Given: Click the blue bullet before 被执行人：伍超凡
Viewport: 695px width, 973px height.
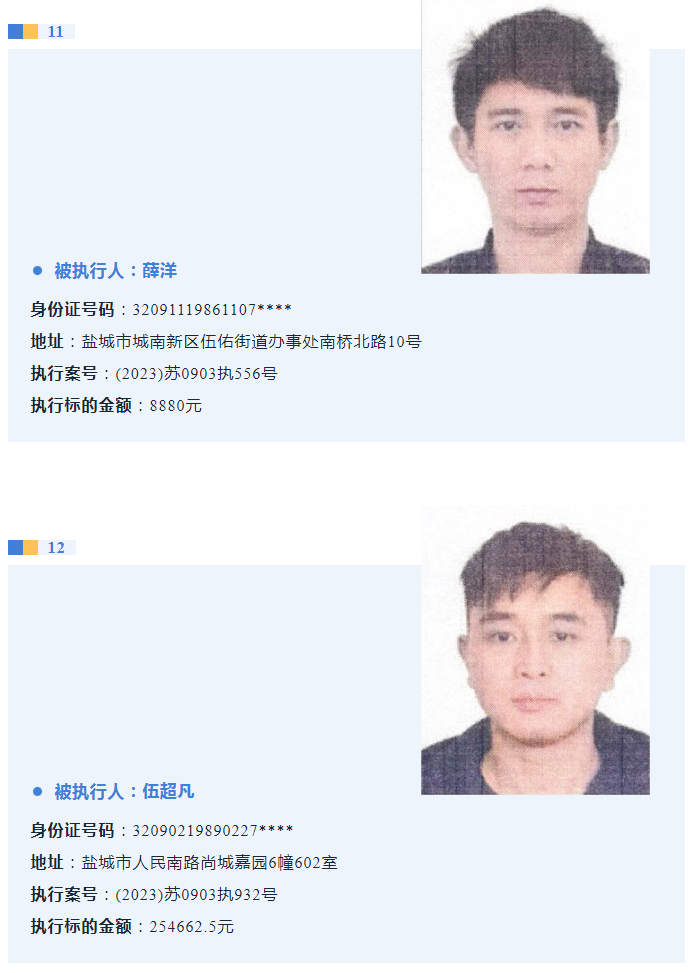Looking at the screenshot, I should (37, 791).
